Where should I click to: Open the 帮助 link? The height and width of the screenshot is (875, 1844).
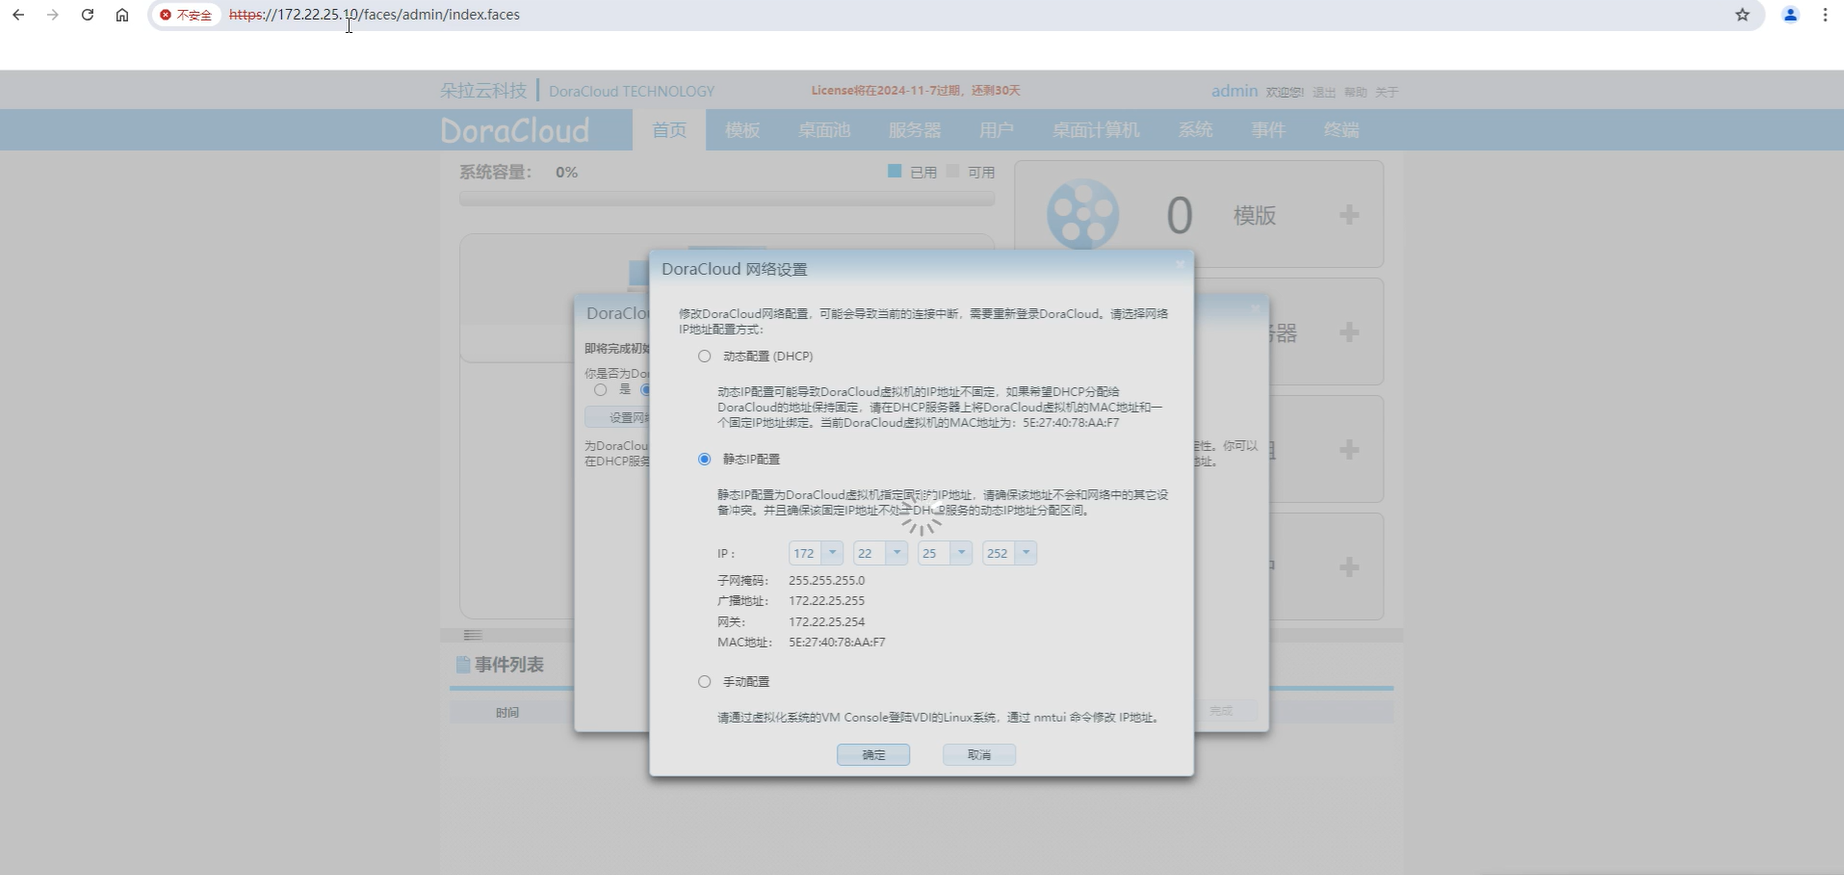tap(1355, 92)
